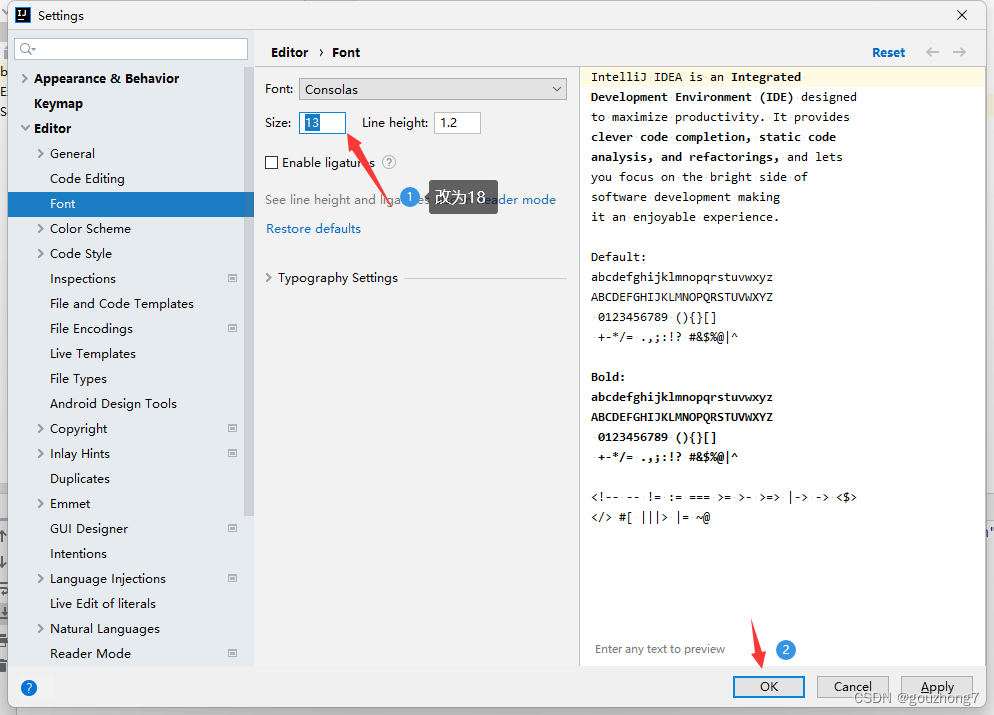This screenshot has height=715, width=994.
Task: Click the project-level icon beside Copyright
Action: (x=233, y=428)
